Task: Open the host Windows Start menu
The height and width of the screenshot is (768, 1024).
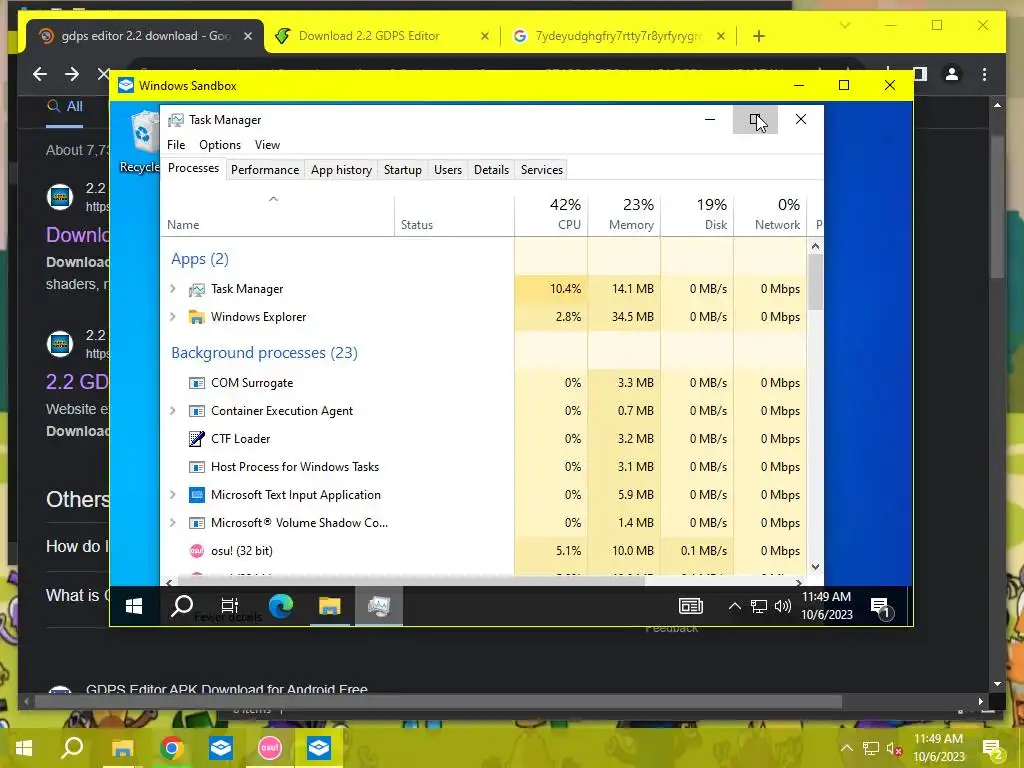Action: coord(24,748)
